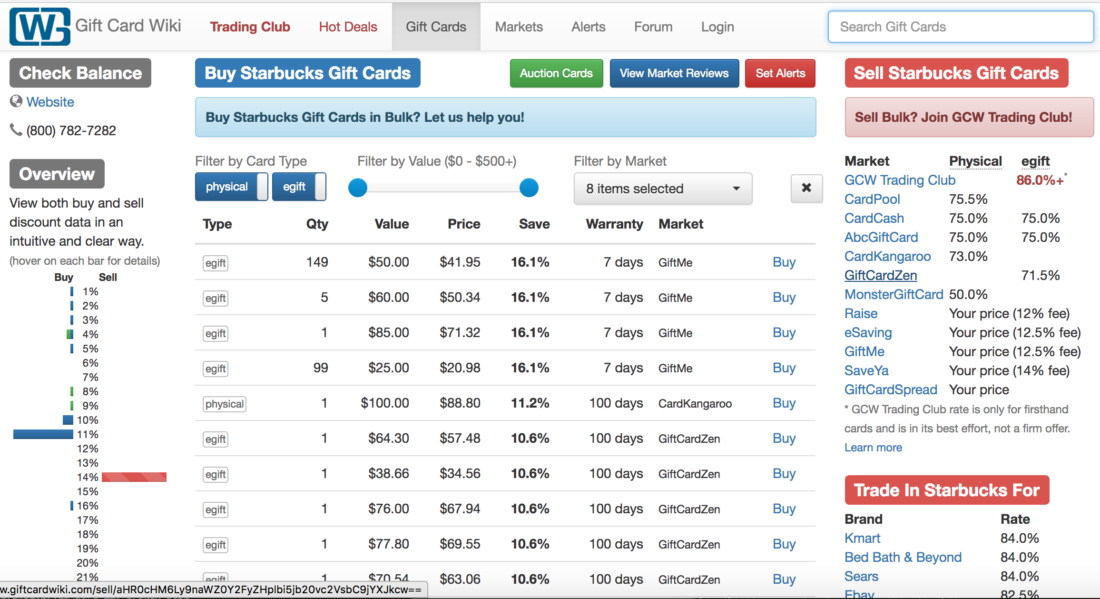This screenshot has width=1100, height=599.
Task: Click the globe icon beside Website
Action: pyautogui.click(x=15, y=102)
